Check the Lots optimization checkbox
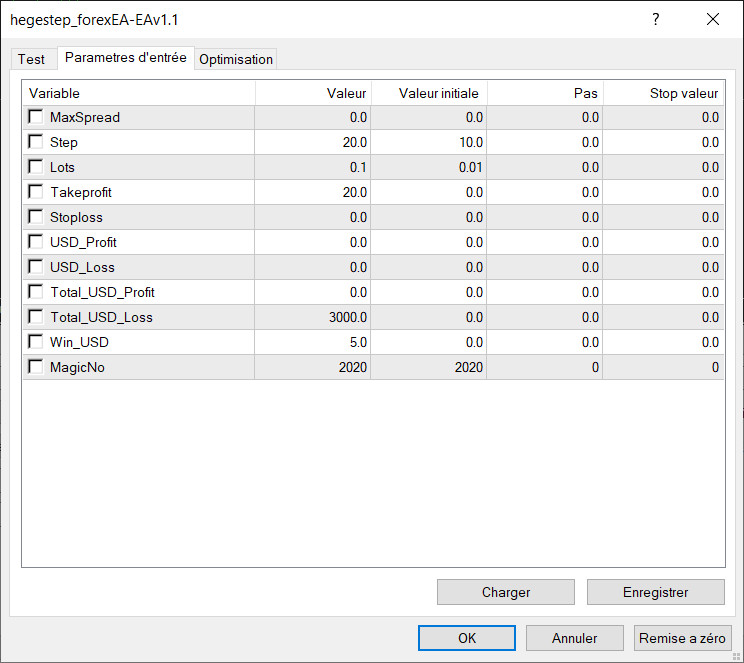Image resolution: width=744 pixels, height=663 pixels. tap(36, 167)
